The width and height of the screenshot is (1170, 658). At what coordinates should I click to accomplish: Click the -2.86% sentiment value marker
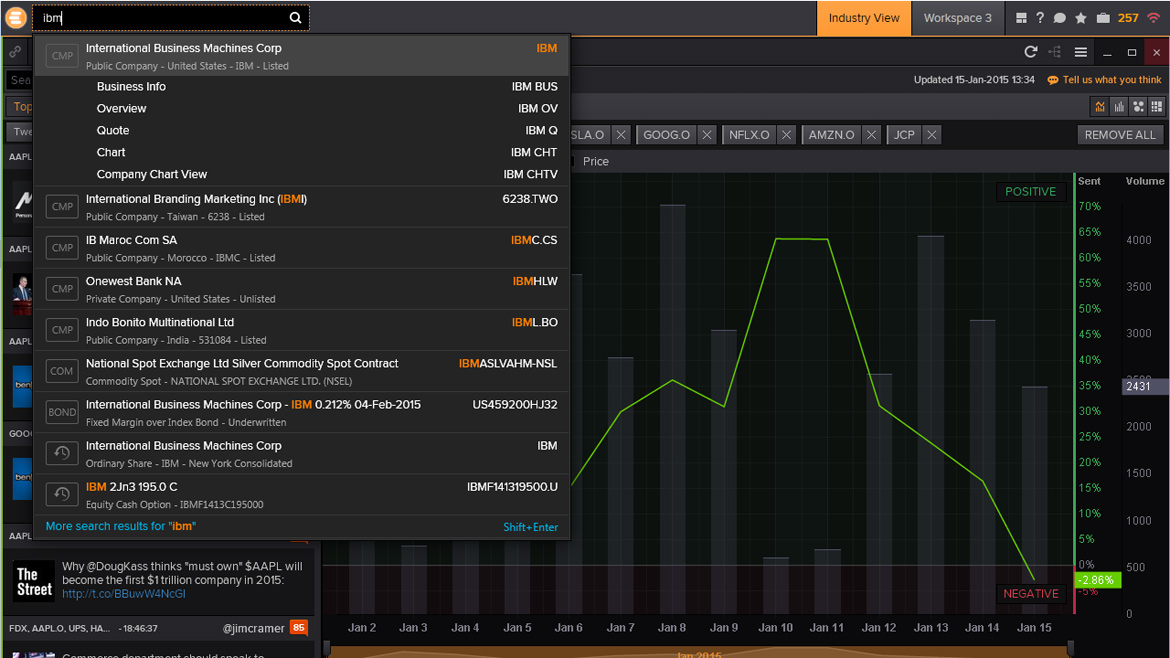tap(1098, 580)
